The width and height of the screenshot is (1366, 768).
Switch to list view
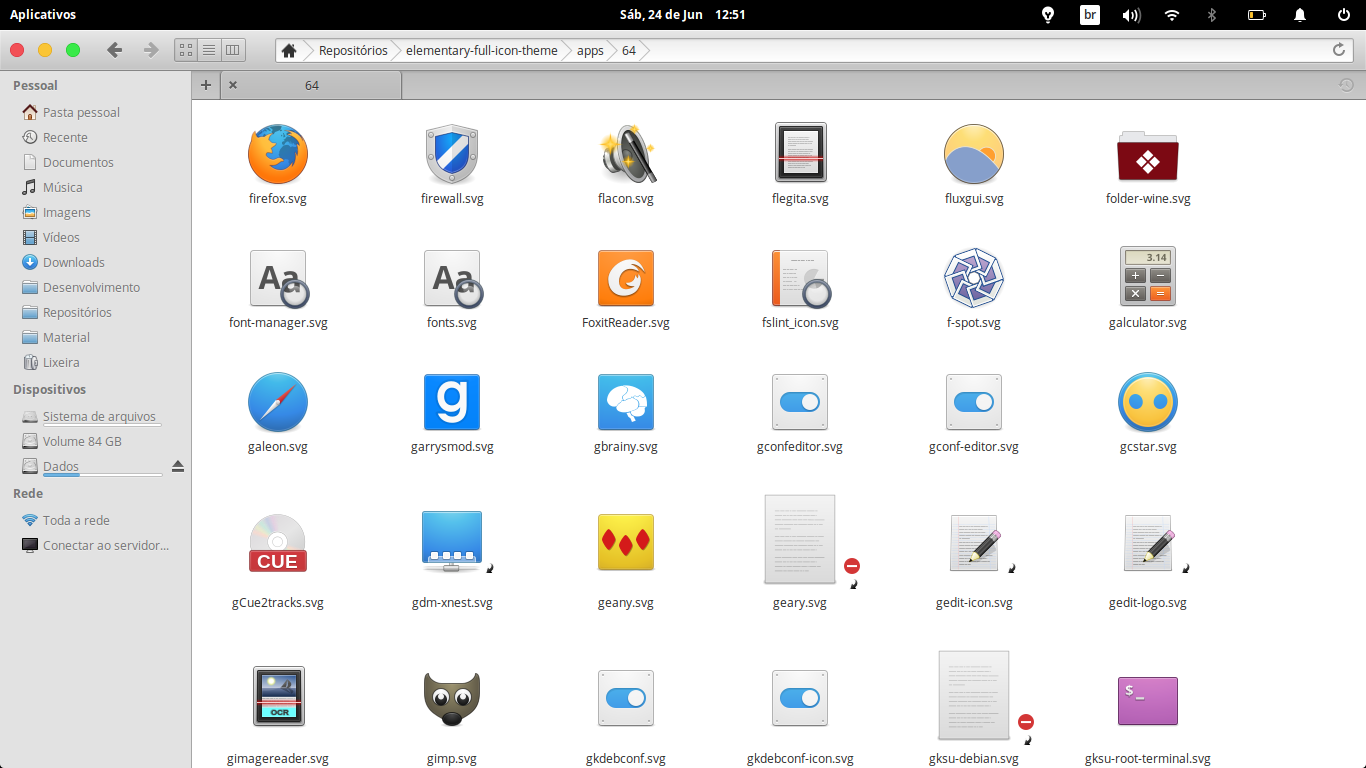209,50
